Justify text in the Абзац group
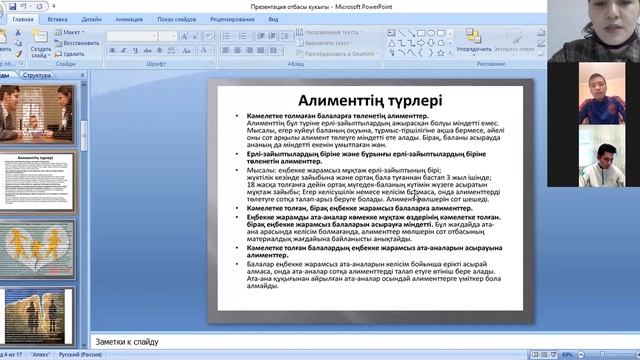The height and width of the screenshot is (360, 640). pos(260,51)
